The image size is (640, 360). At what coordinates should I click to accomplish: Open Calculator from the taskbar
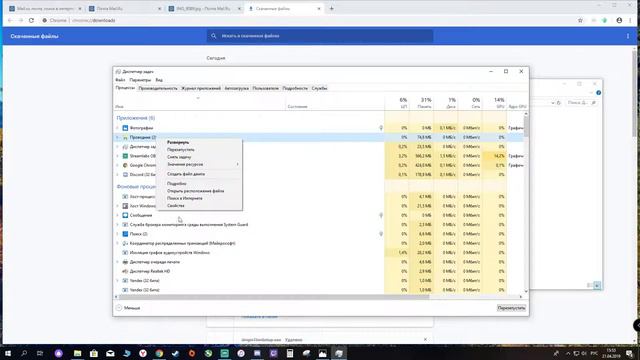point(290,353)
